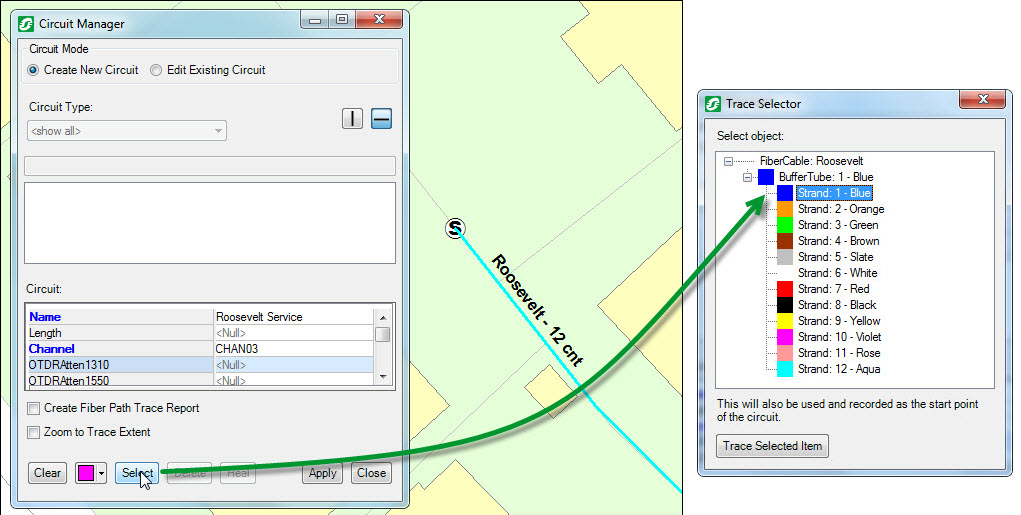The width and height of the screenshot is (1021, 515).
Task: Select Strand: 4 - Brown
Action: [x=839, y=241]
